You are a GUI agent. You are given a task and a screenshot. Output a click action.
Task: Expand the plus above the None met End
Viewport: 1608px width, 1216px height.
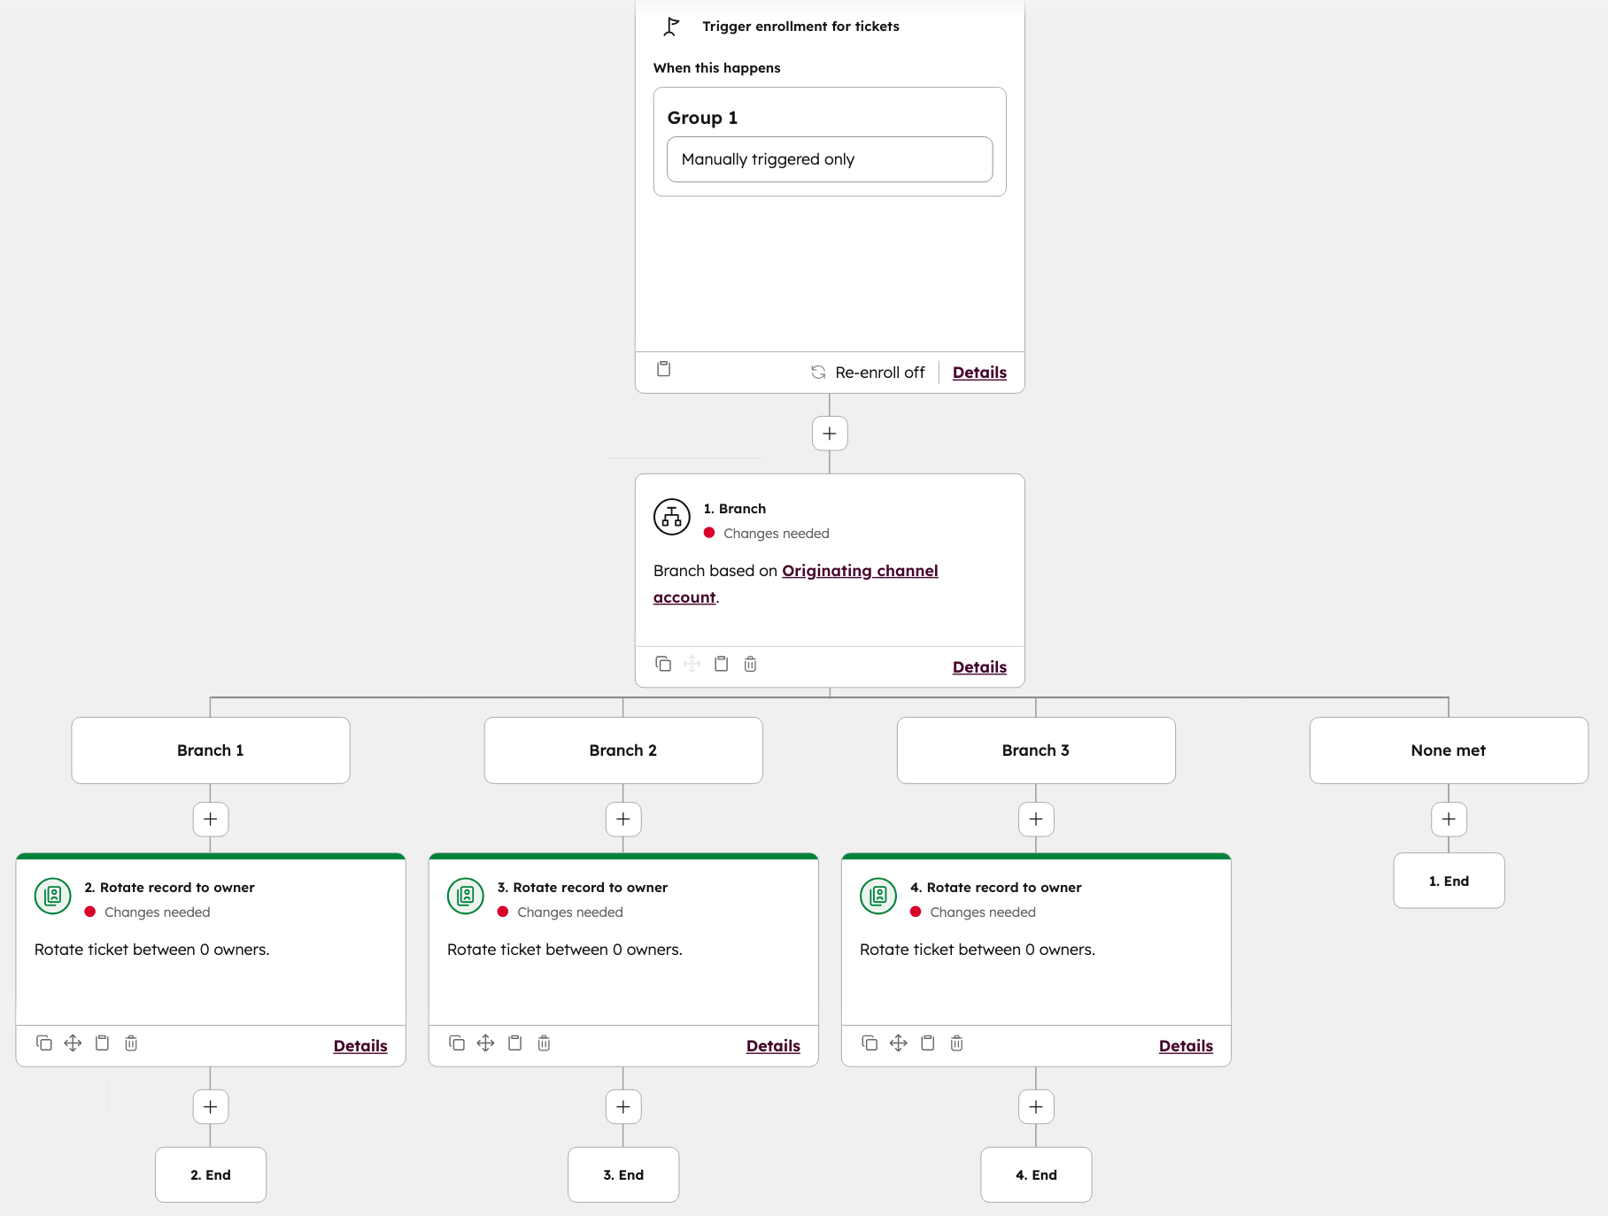click(x=1448, y=818)
